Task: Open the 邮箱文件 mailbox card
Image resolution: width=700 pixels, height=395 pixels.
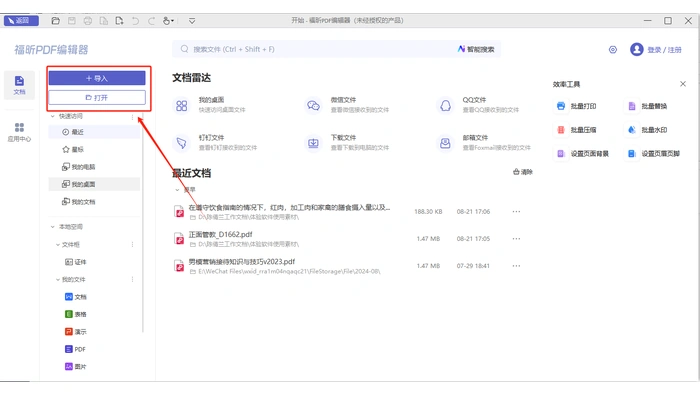Action: tap(484, 143)
